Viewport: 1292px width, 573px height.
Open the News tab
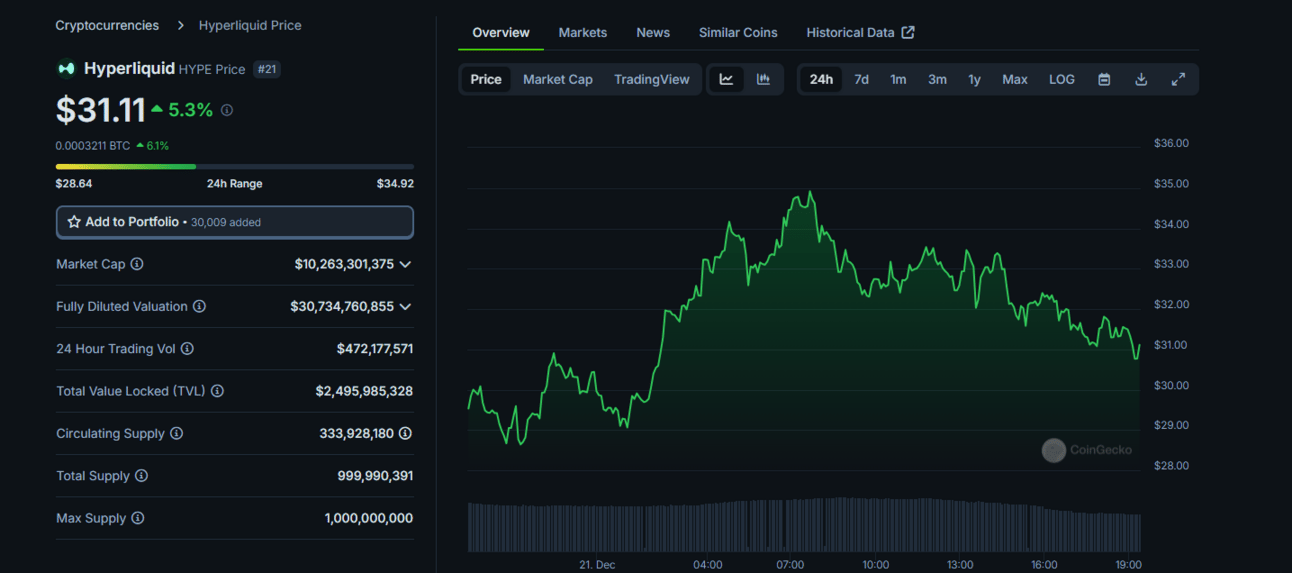pos(653,32)
